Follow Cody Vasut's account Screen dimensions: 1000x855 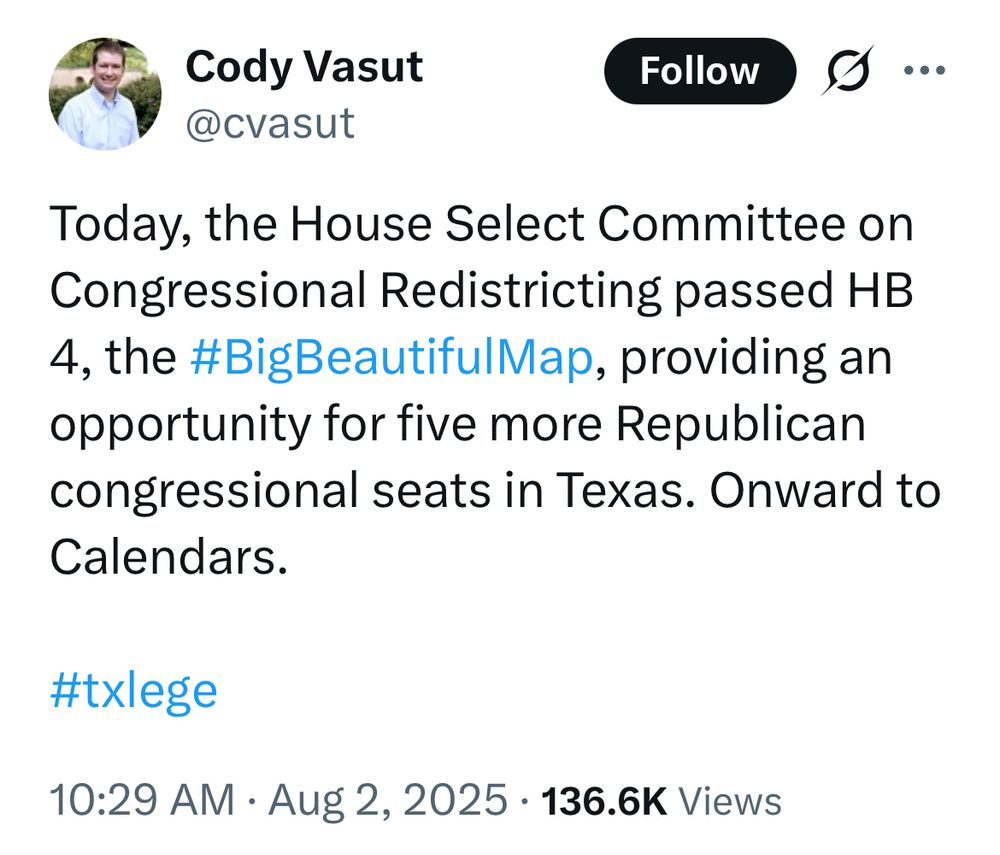[699, 71]
